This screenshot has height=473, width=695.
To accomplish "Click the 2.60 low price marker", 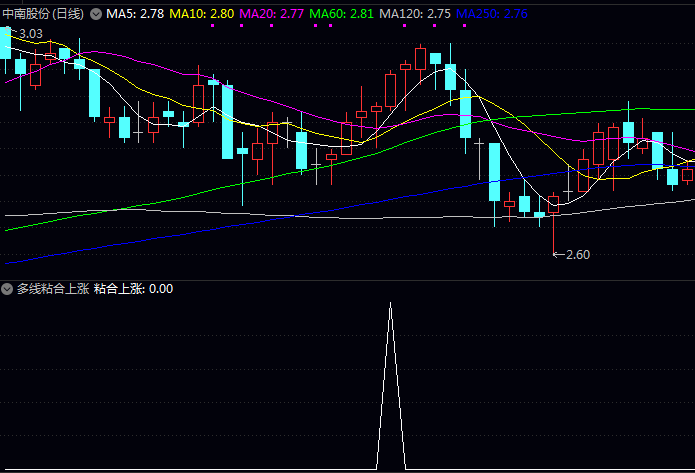I will (x=578, y=255).
